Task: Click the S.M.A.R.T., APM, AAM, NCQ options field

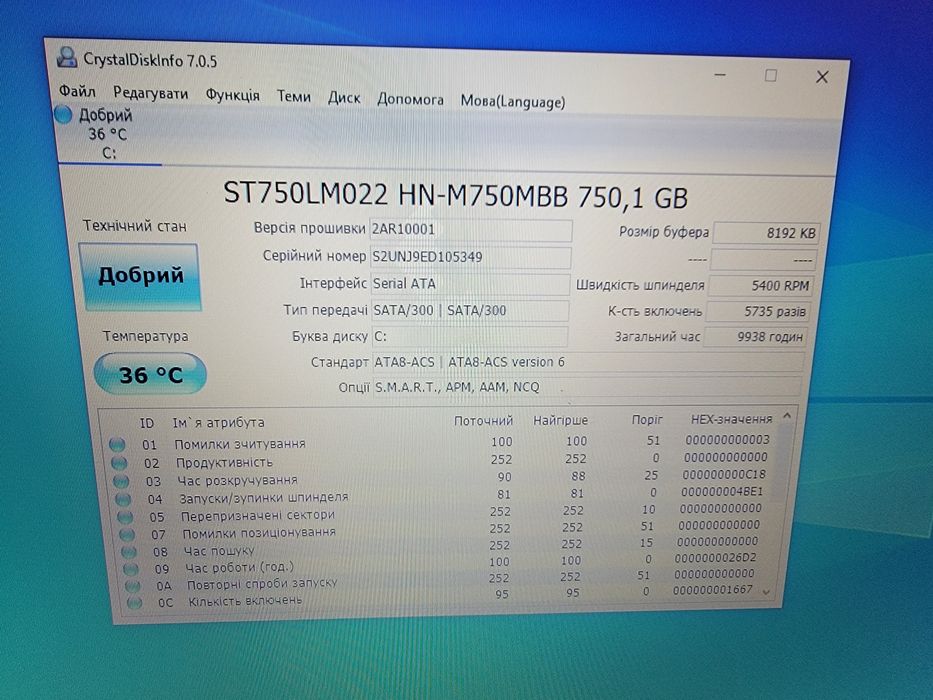Action: (587, 387)
